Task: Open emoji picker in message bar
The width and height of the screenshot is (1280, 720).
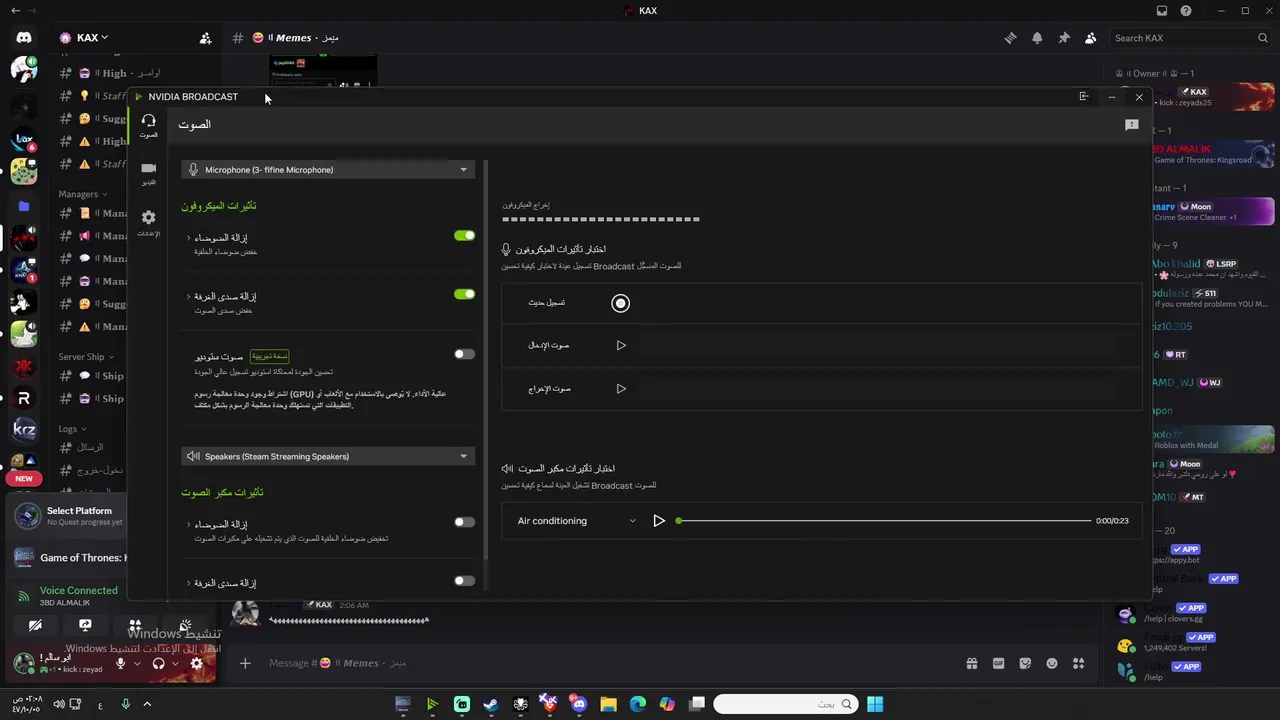Action: pos(1052,663)
